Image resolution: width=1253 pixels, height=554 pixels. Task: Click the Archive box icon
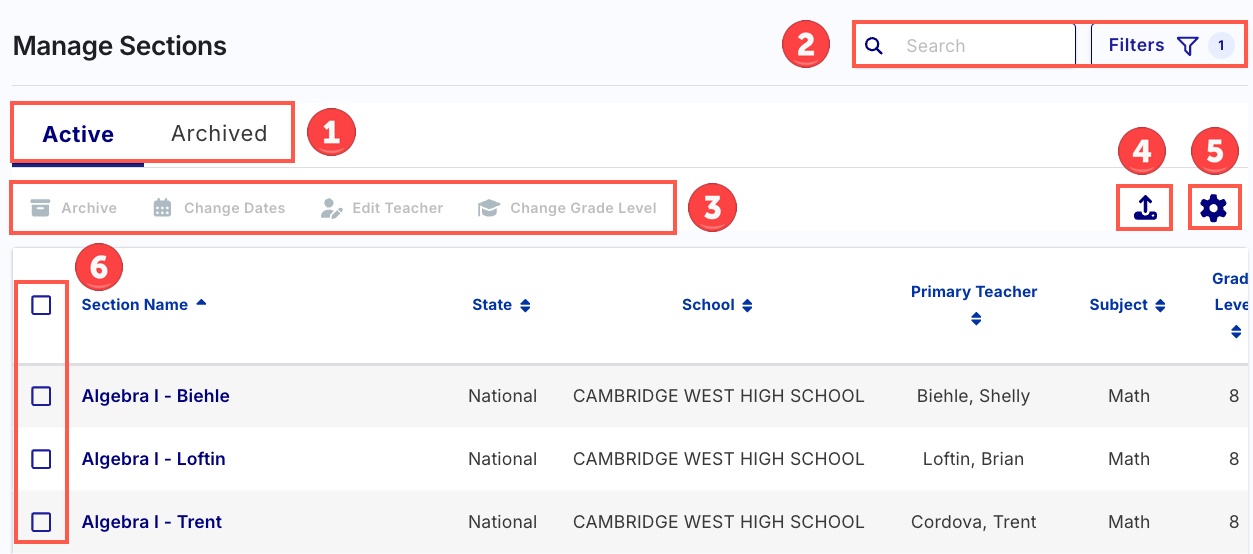pos(40,208)
